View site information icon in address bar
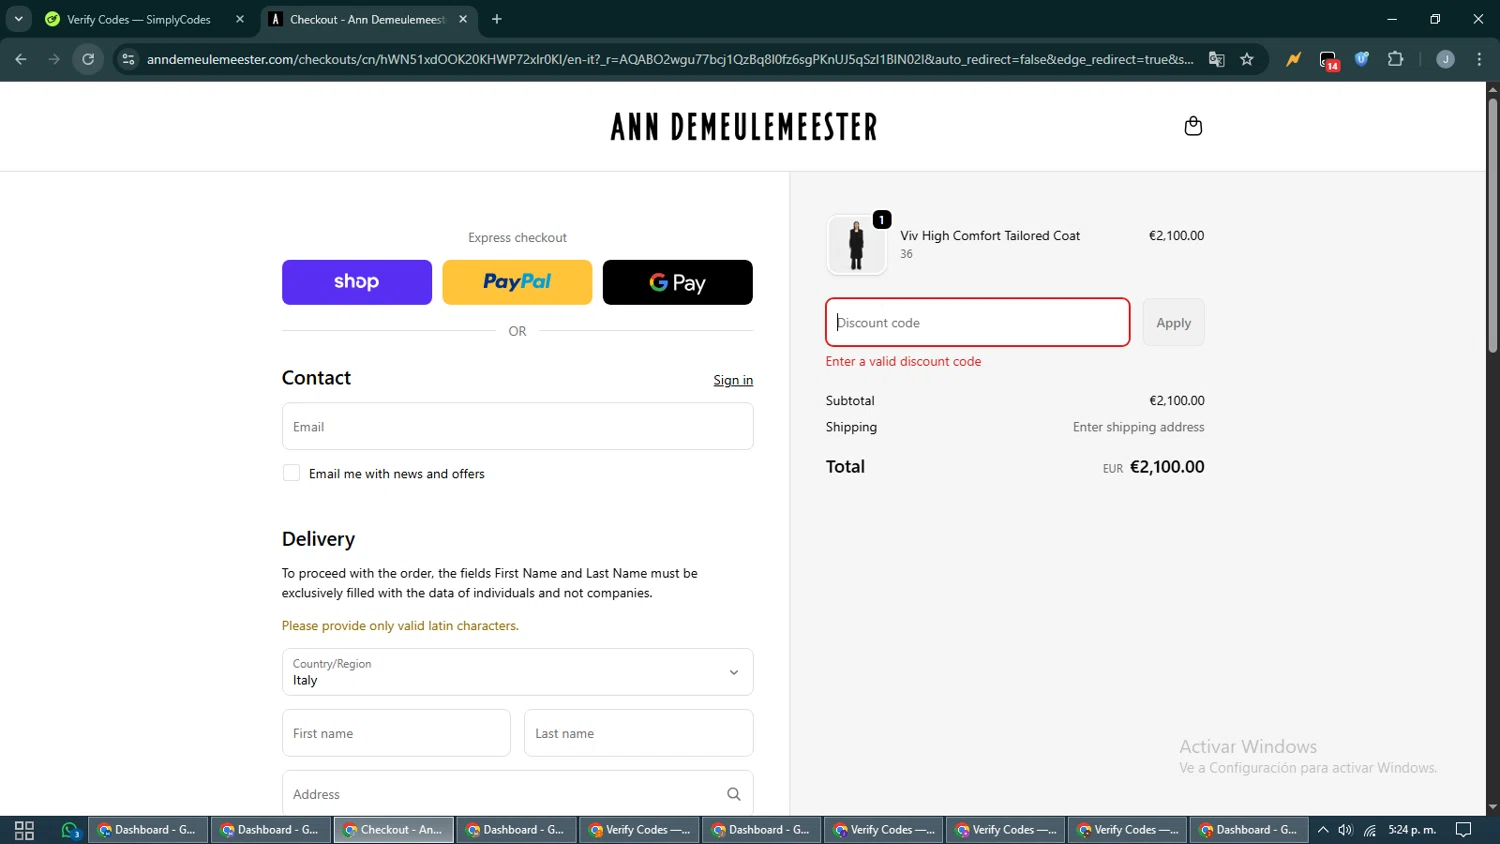Screen dimensions: 1500x844 128,59
